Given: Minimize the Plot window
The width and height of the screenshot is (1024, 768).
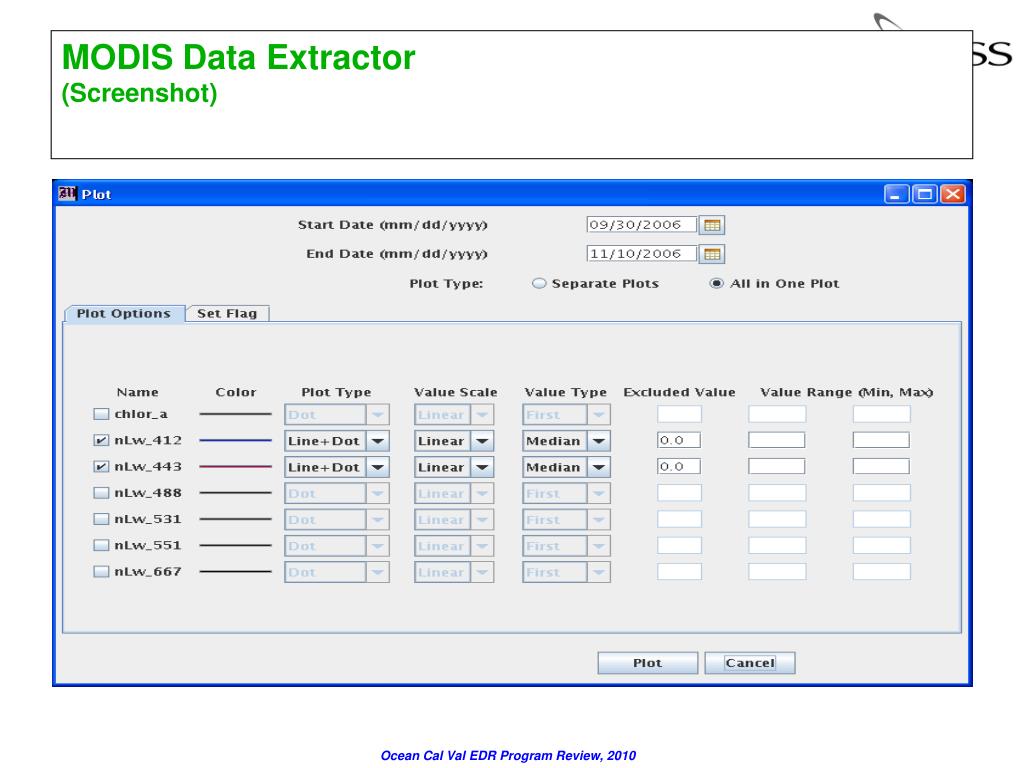Looking at the screenshot, I should pyautogui.click(x=897, y=194).
